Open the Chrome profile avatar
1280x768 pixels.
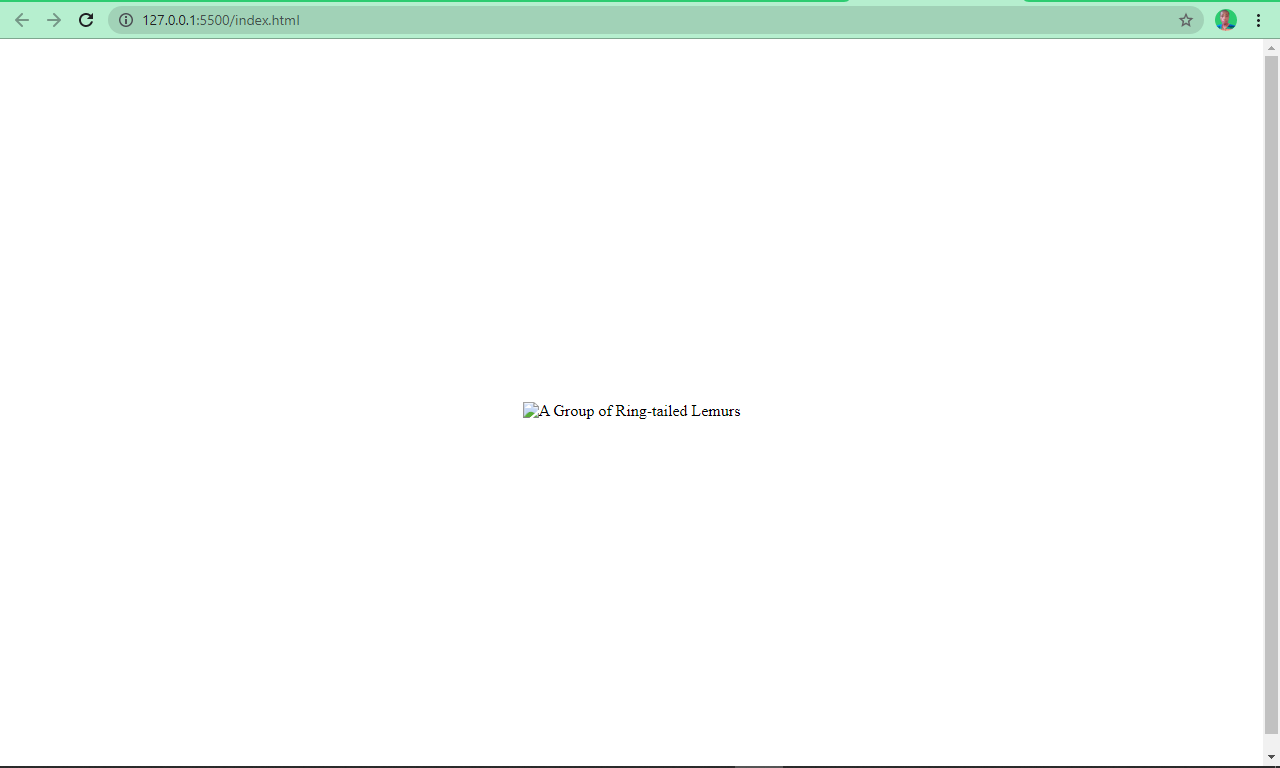tap(1226, 20)
